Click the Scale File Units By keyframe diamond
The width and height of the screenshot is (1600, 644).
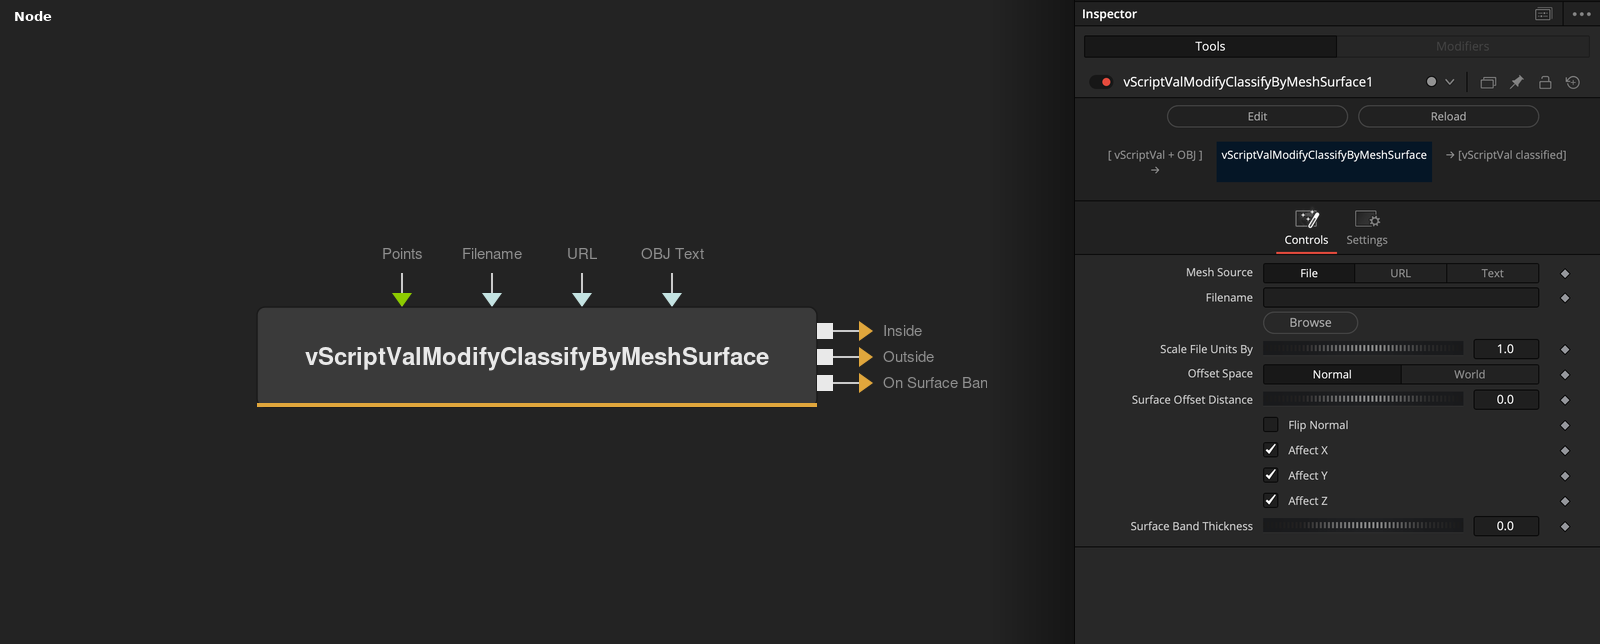(x=1565, y=349)
